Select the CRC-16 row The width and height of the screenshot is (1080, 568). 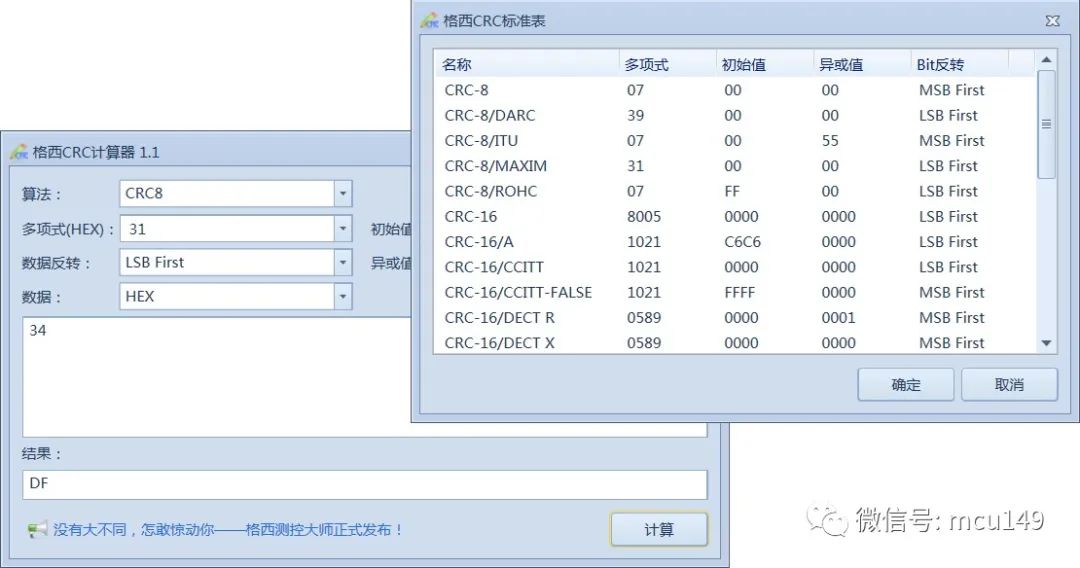[735, 216]
